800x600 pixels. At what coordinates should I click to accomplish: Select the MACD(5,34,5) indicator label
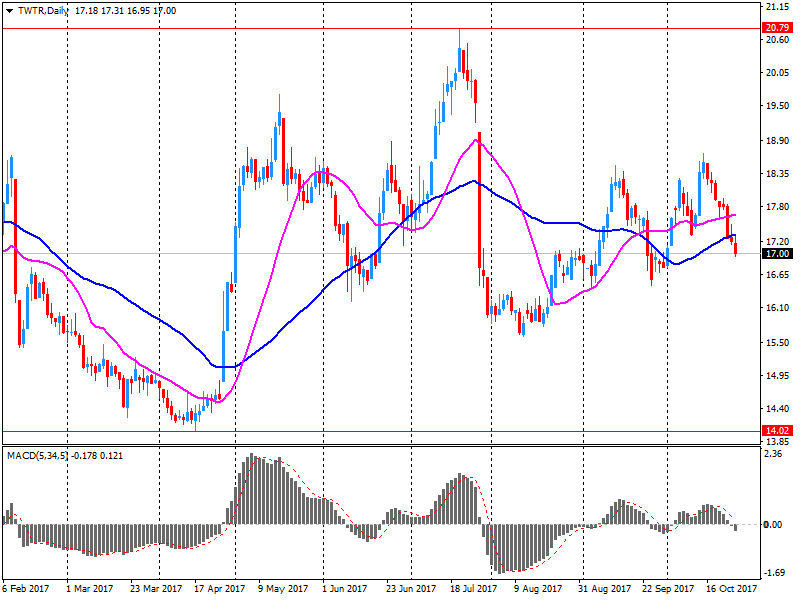tap(37, 456)
